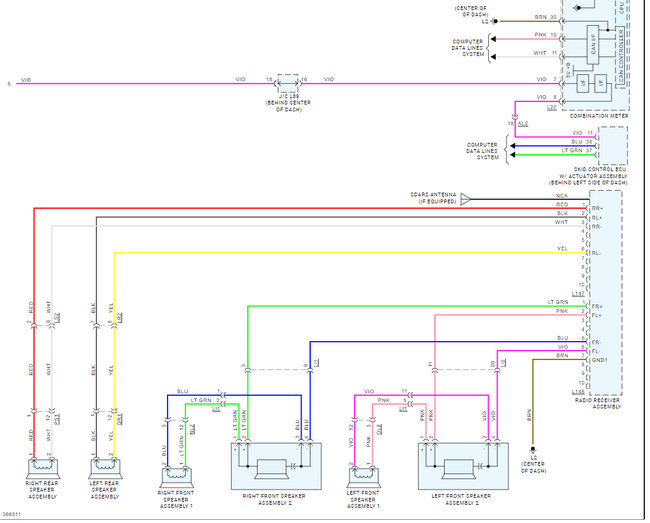Screen dimensions: 650x523
Task: Click the "YEL" label on wire to RL- pin 6
Action: (563, 249)
